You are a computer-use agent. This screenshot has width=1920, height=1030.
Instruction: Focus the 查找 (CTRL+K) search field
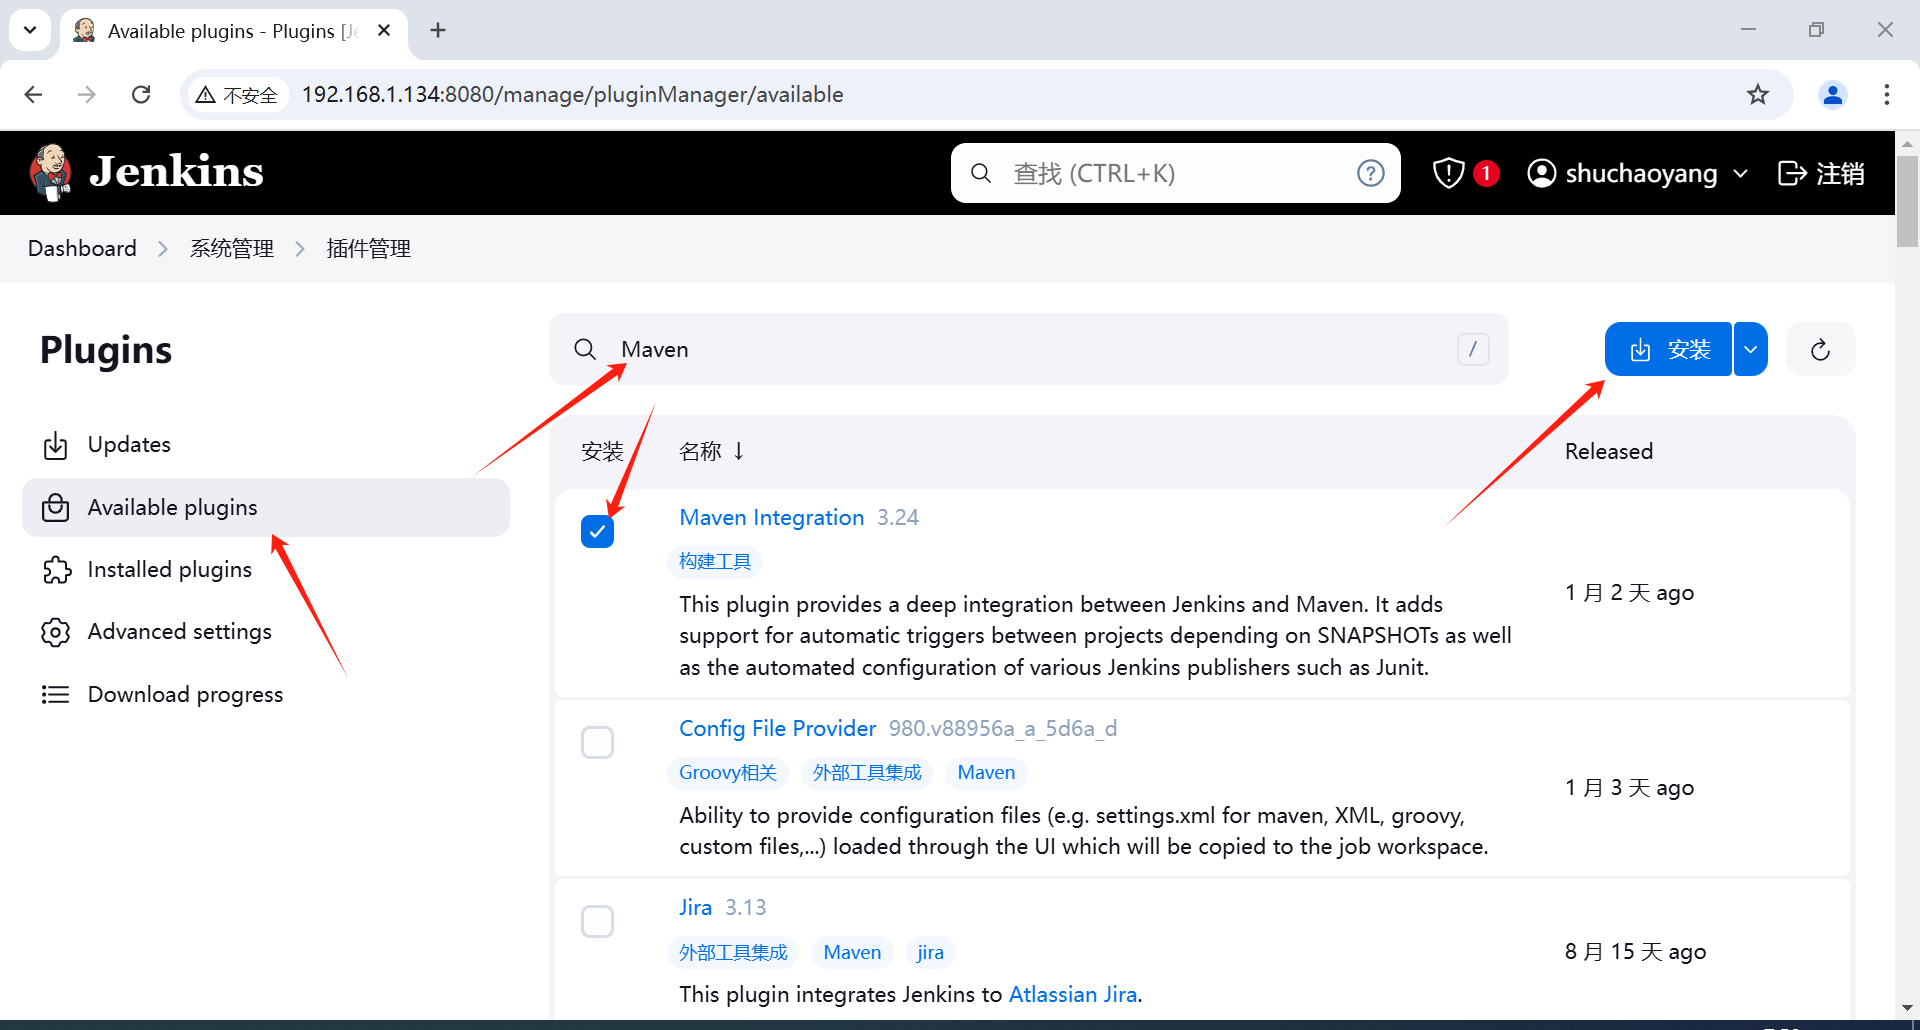click(1175, 173)
